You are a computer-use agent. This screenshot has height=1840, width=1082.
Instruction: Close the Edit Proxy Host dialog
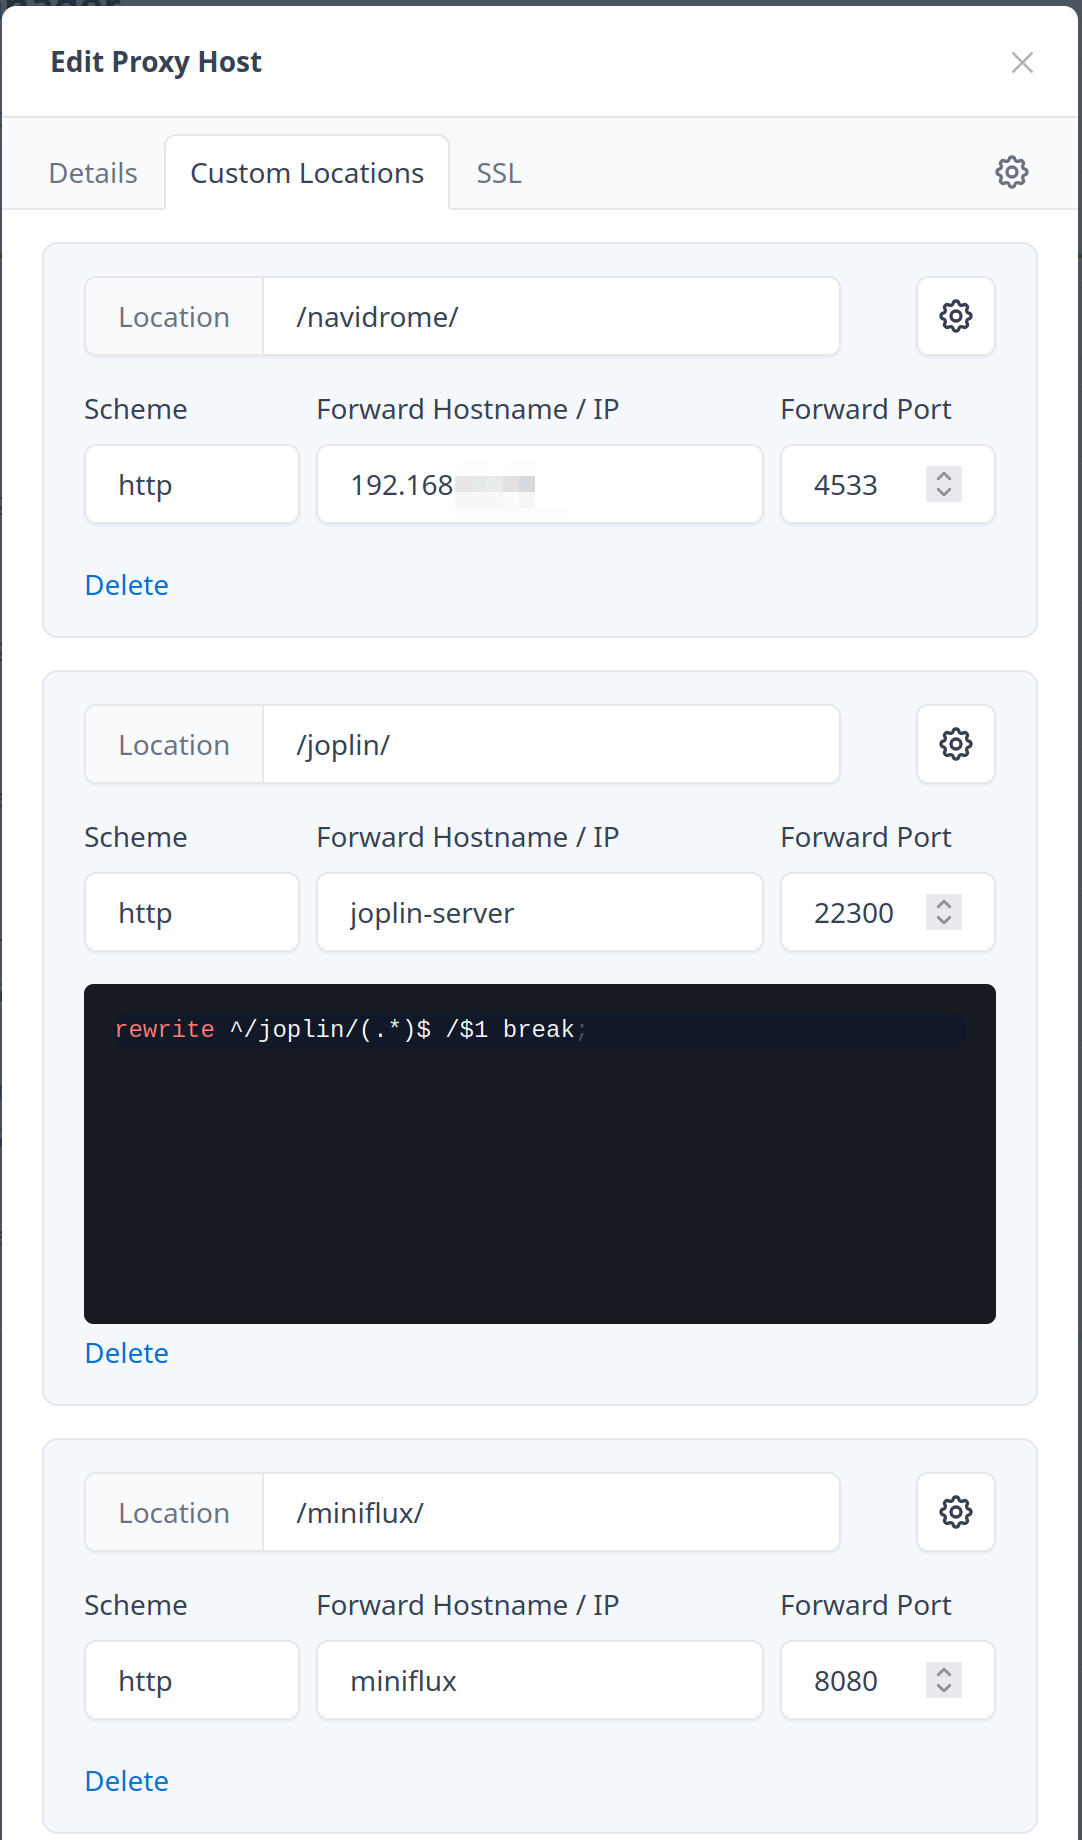1021,63
